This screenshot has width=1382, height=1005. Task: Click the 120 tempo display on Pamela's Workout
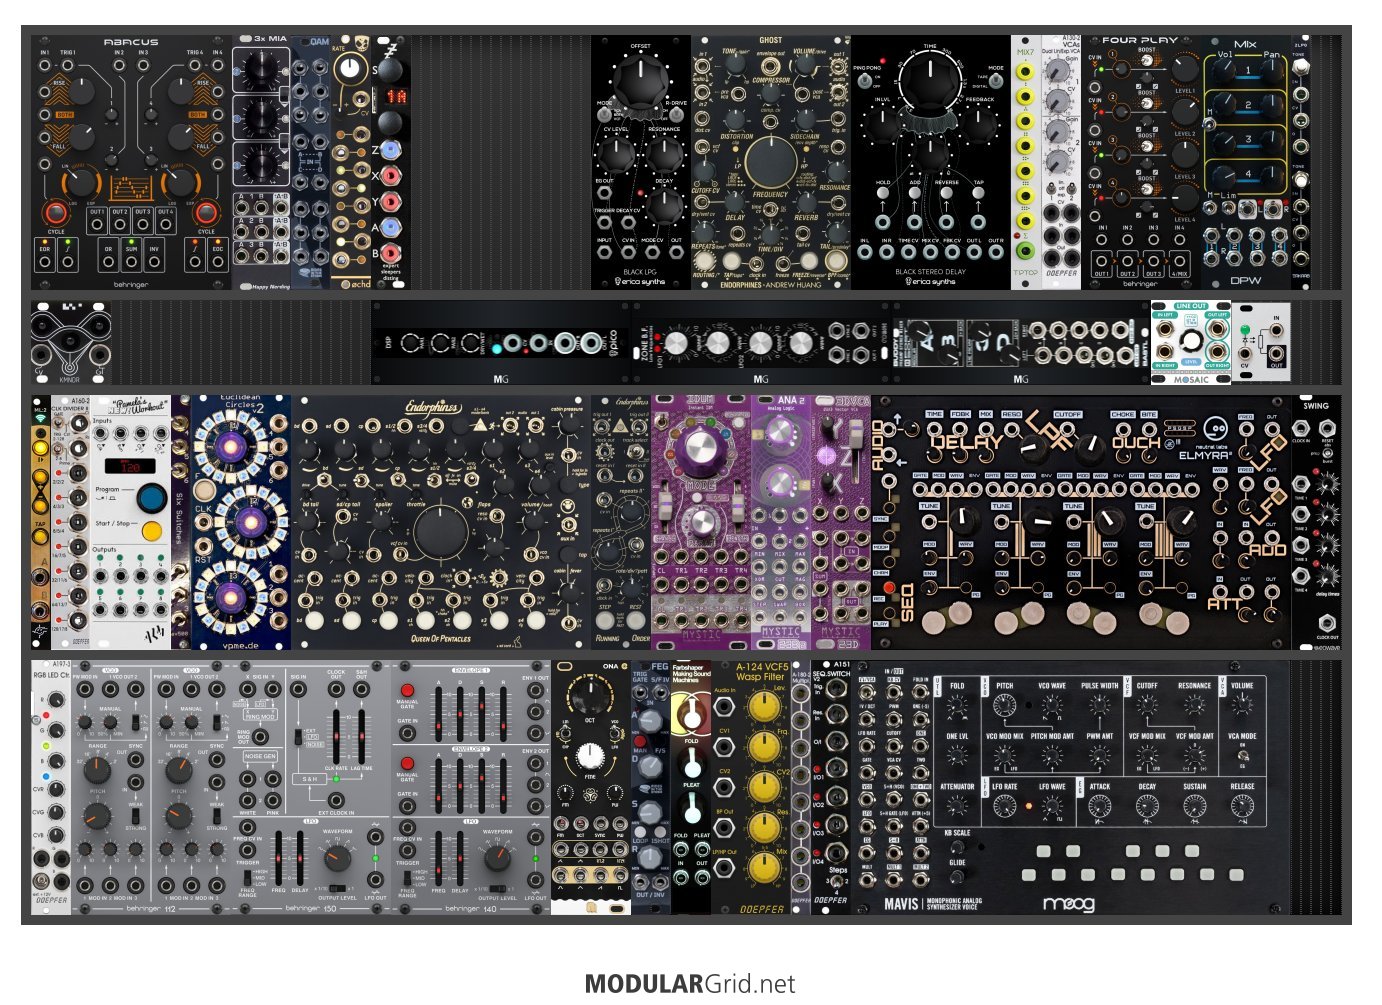click(x=130, y=467)
